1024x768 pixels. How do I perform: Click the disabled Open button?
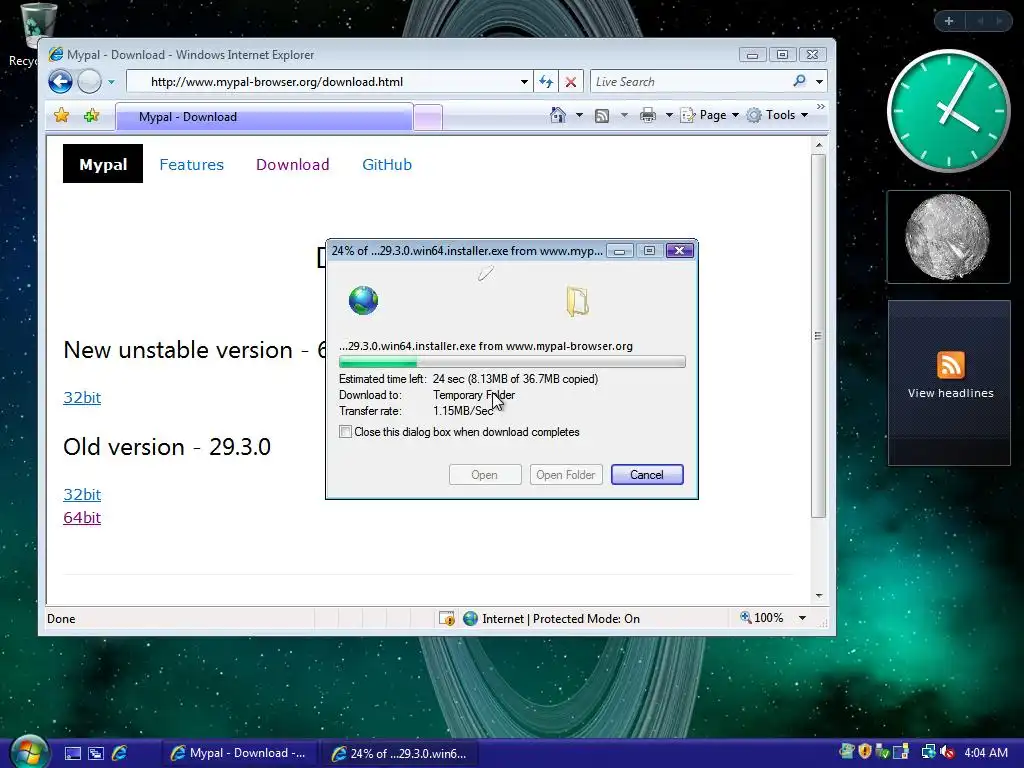point(485,475)
